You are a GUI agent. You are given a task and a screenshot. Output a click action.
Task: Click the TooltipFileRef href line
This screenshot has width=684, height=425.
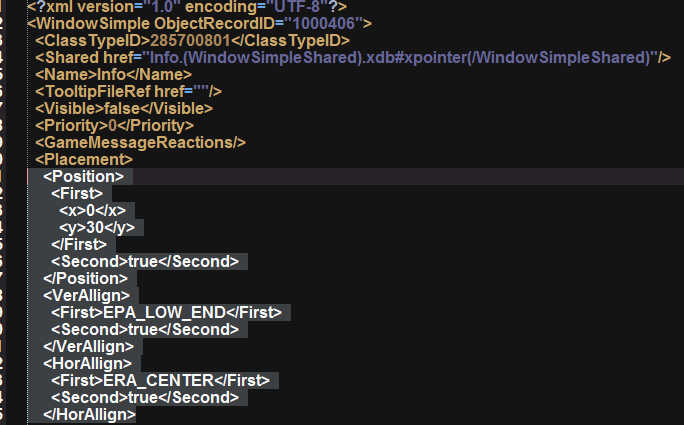pos(129,91)
